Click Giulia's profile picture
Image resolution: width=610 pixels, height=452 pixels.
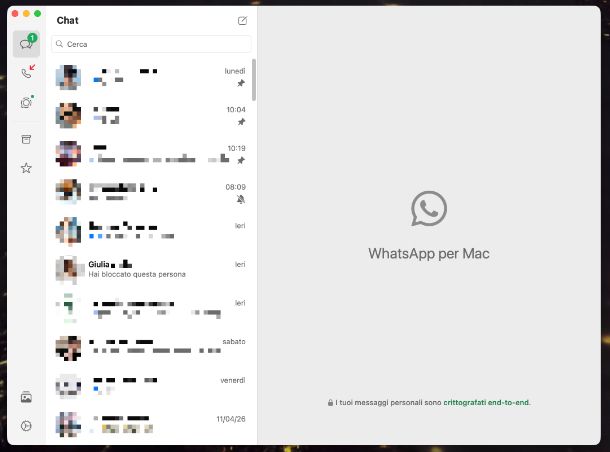point(68,270)
